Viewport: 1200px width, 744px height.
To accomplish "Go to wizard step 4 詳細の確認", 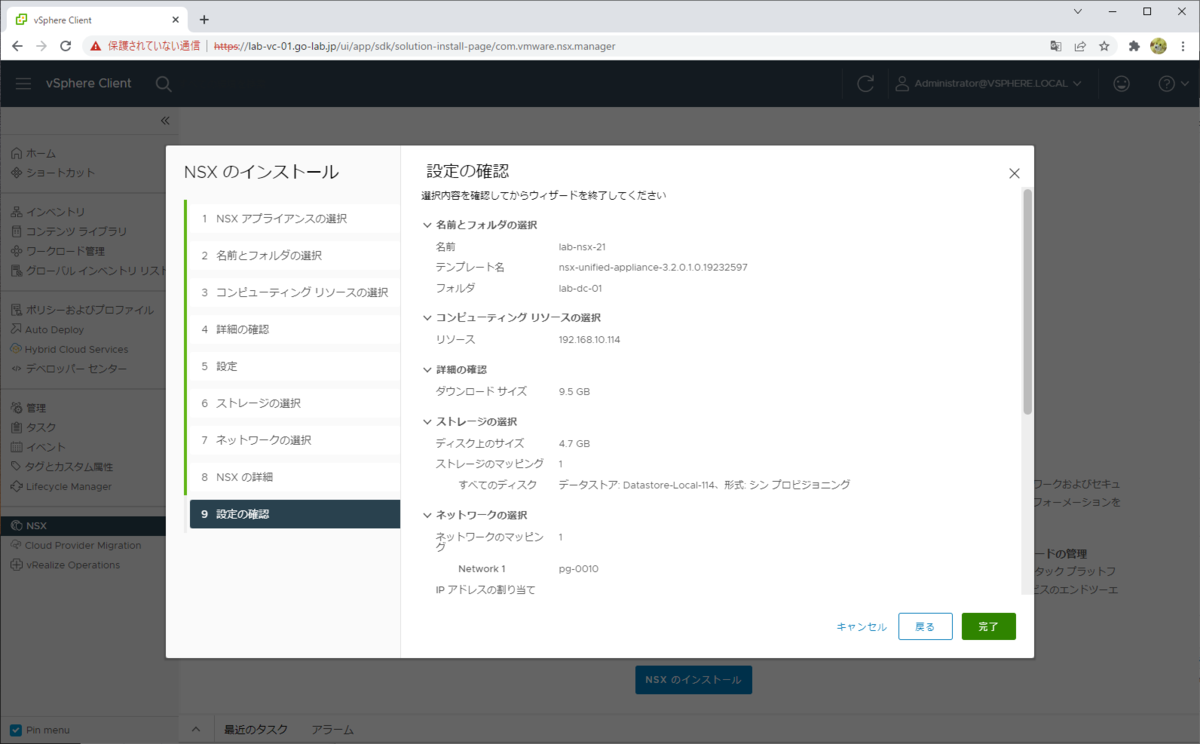I will pyautogui.click(x=294, y=329).
